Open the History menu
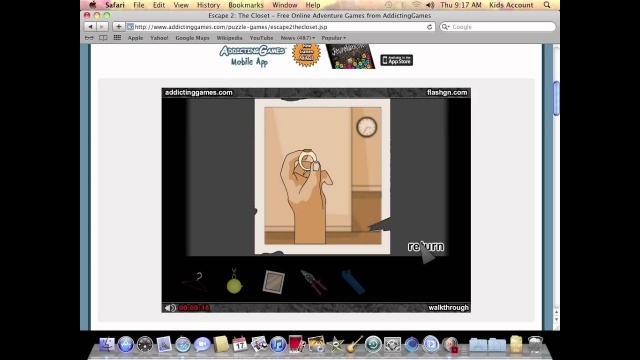 pyautogui.click(x=208, y=5)
